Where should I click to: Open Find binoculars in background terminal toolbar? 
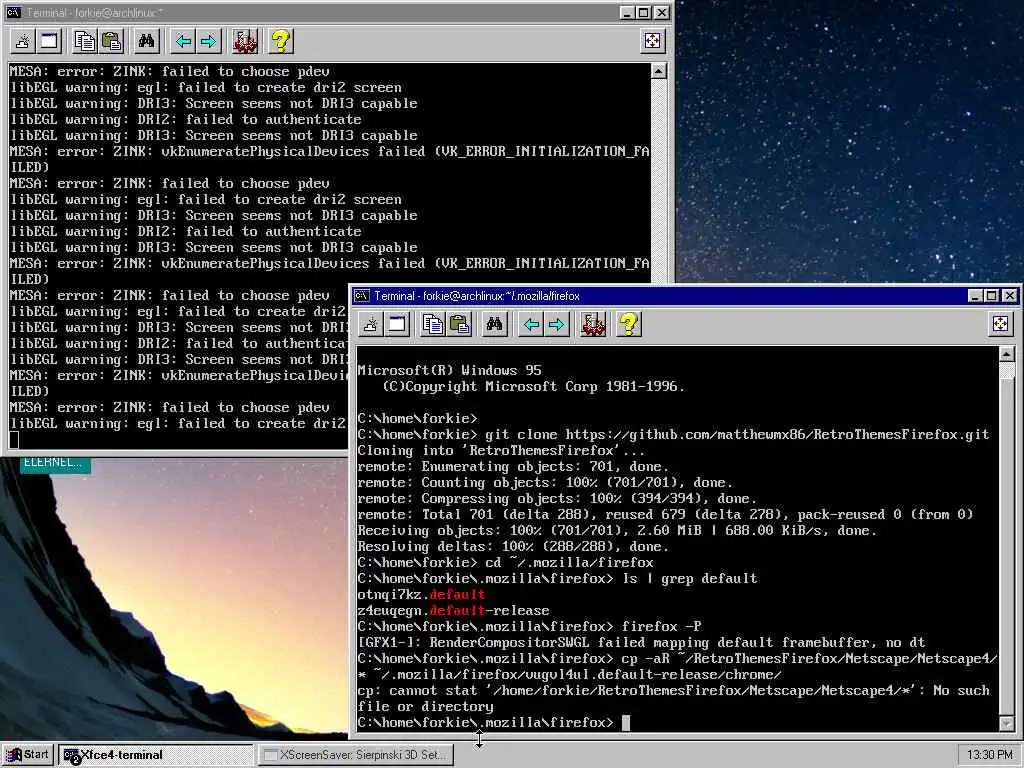pyautogui.click(x=146, y=42)
